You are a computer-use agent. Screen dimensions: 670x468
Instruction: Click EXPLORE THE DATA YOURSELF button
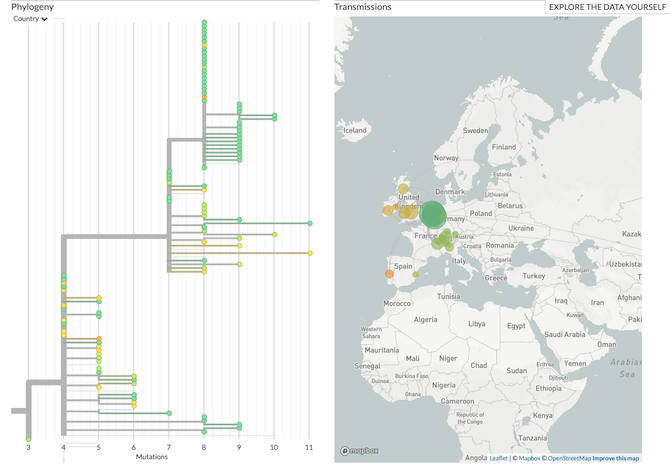[606, 7]
